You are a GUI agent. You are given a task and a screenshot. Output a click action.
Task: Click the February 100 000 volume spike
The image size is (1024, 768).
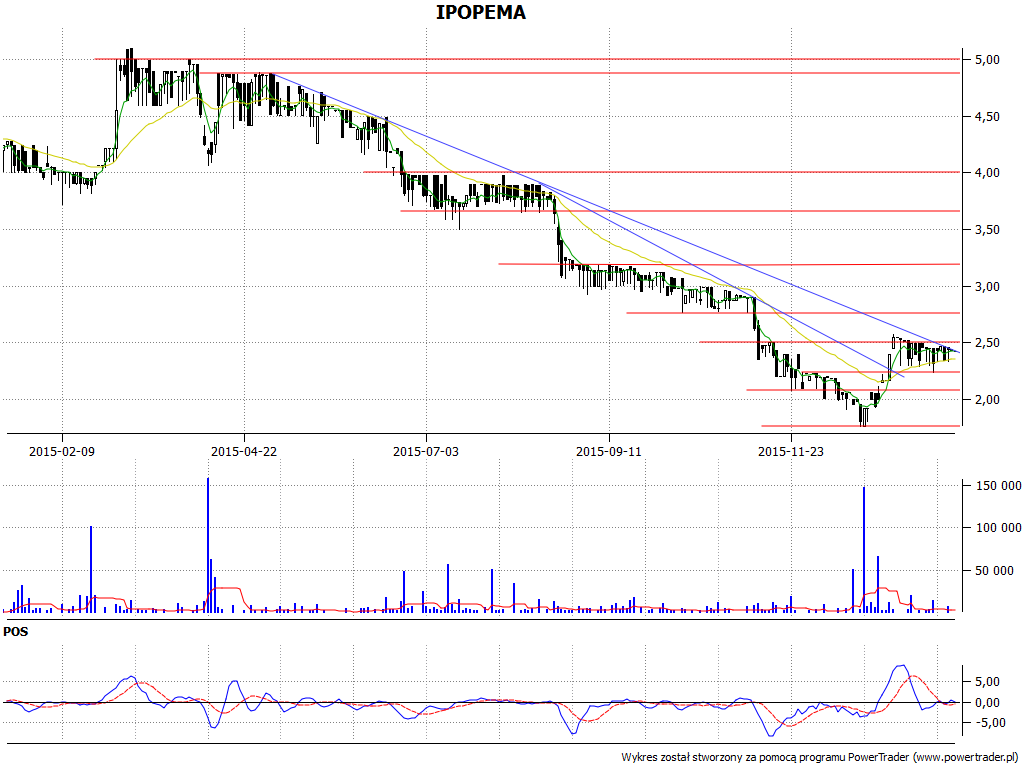[x=91, y=569]
